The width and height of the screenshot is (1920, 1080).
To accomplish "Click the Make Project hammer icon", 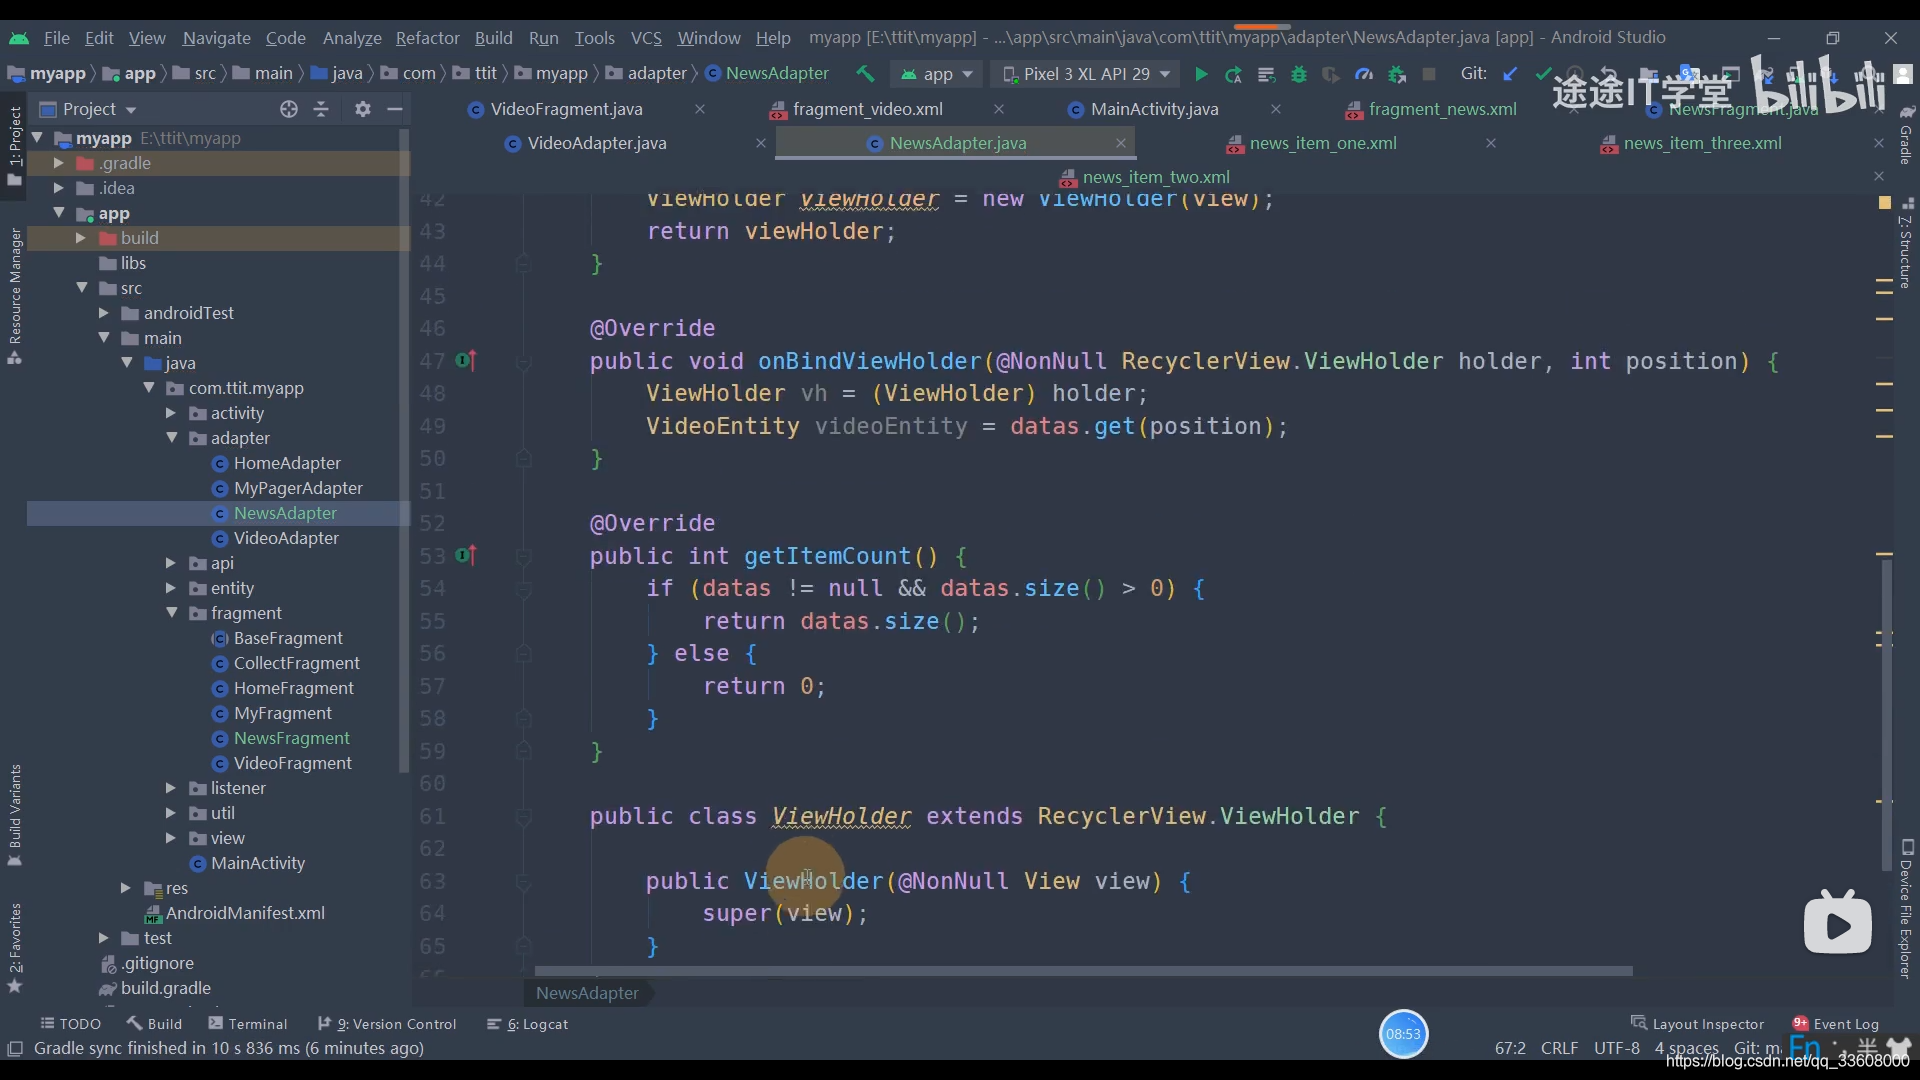I will 865,74.
